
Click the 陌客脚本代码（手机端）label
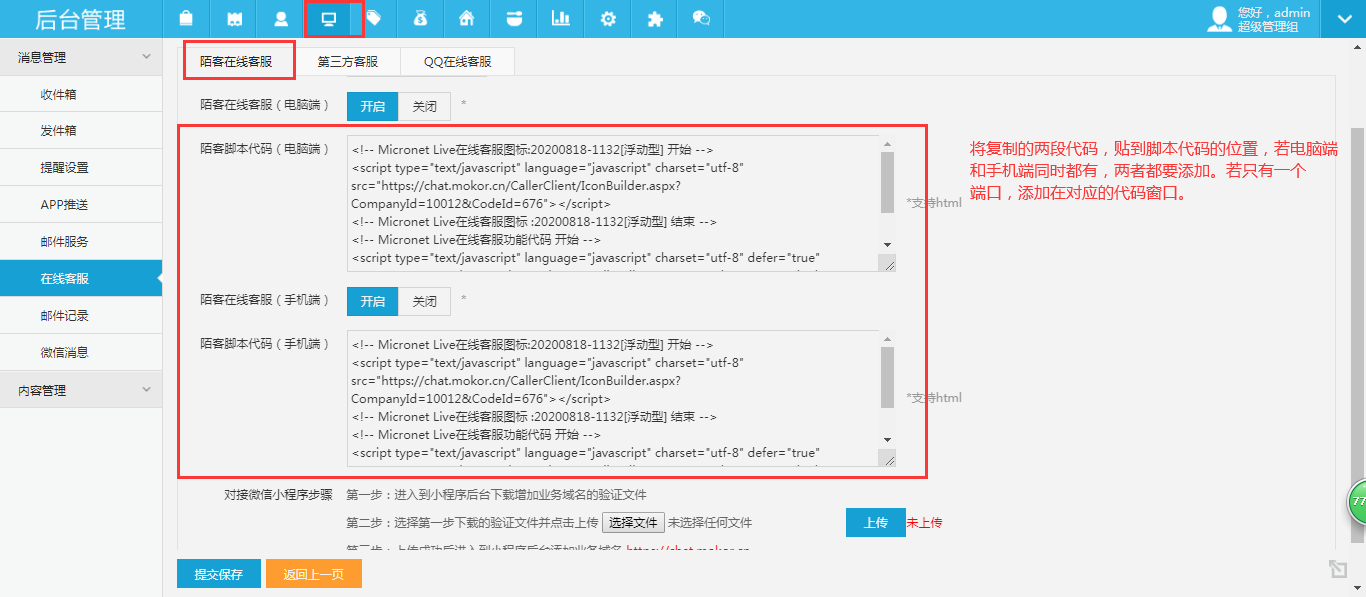tap(265, 343)
